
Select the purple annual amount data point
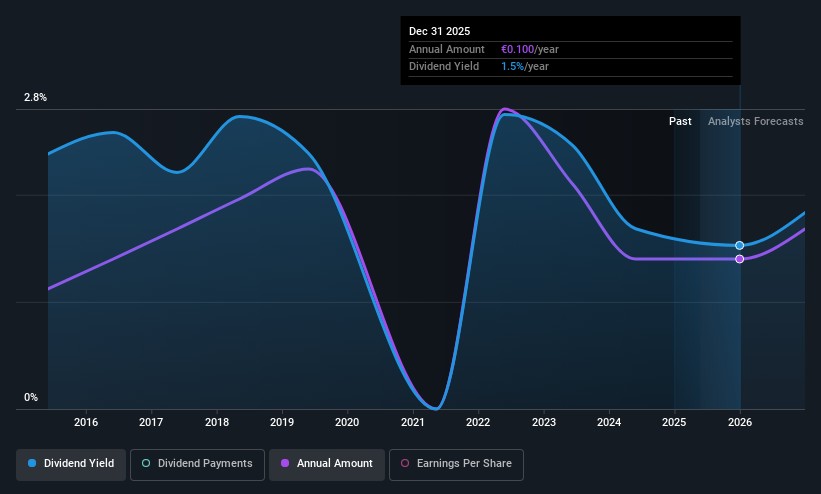pos(740,259)
